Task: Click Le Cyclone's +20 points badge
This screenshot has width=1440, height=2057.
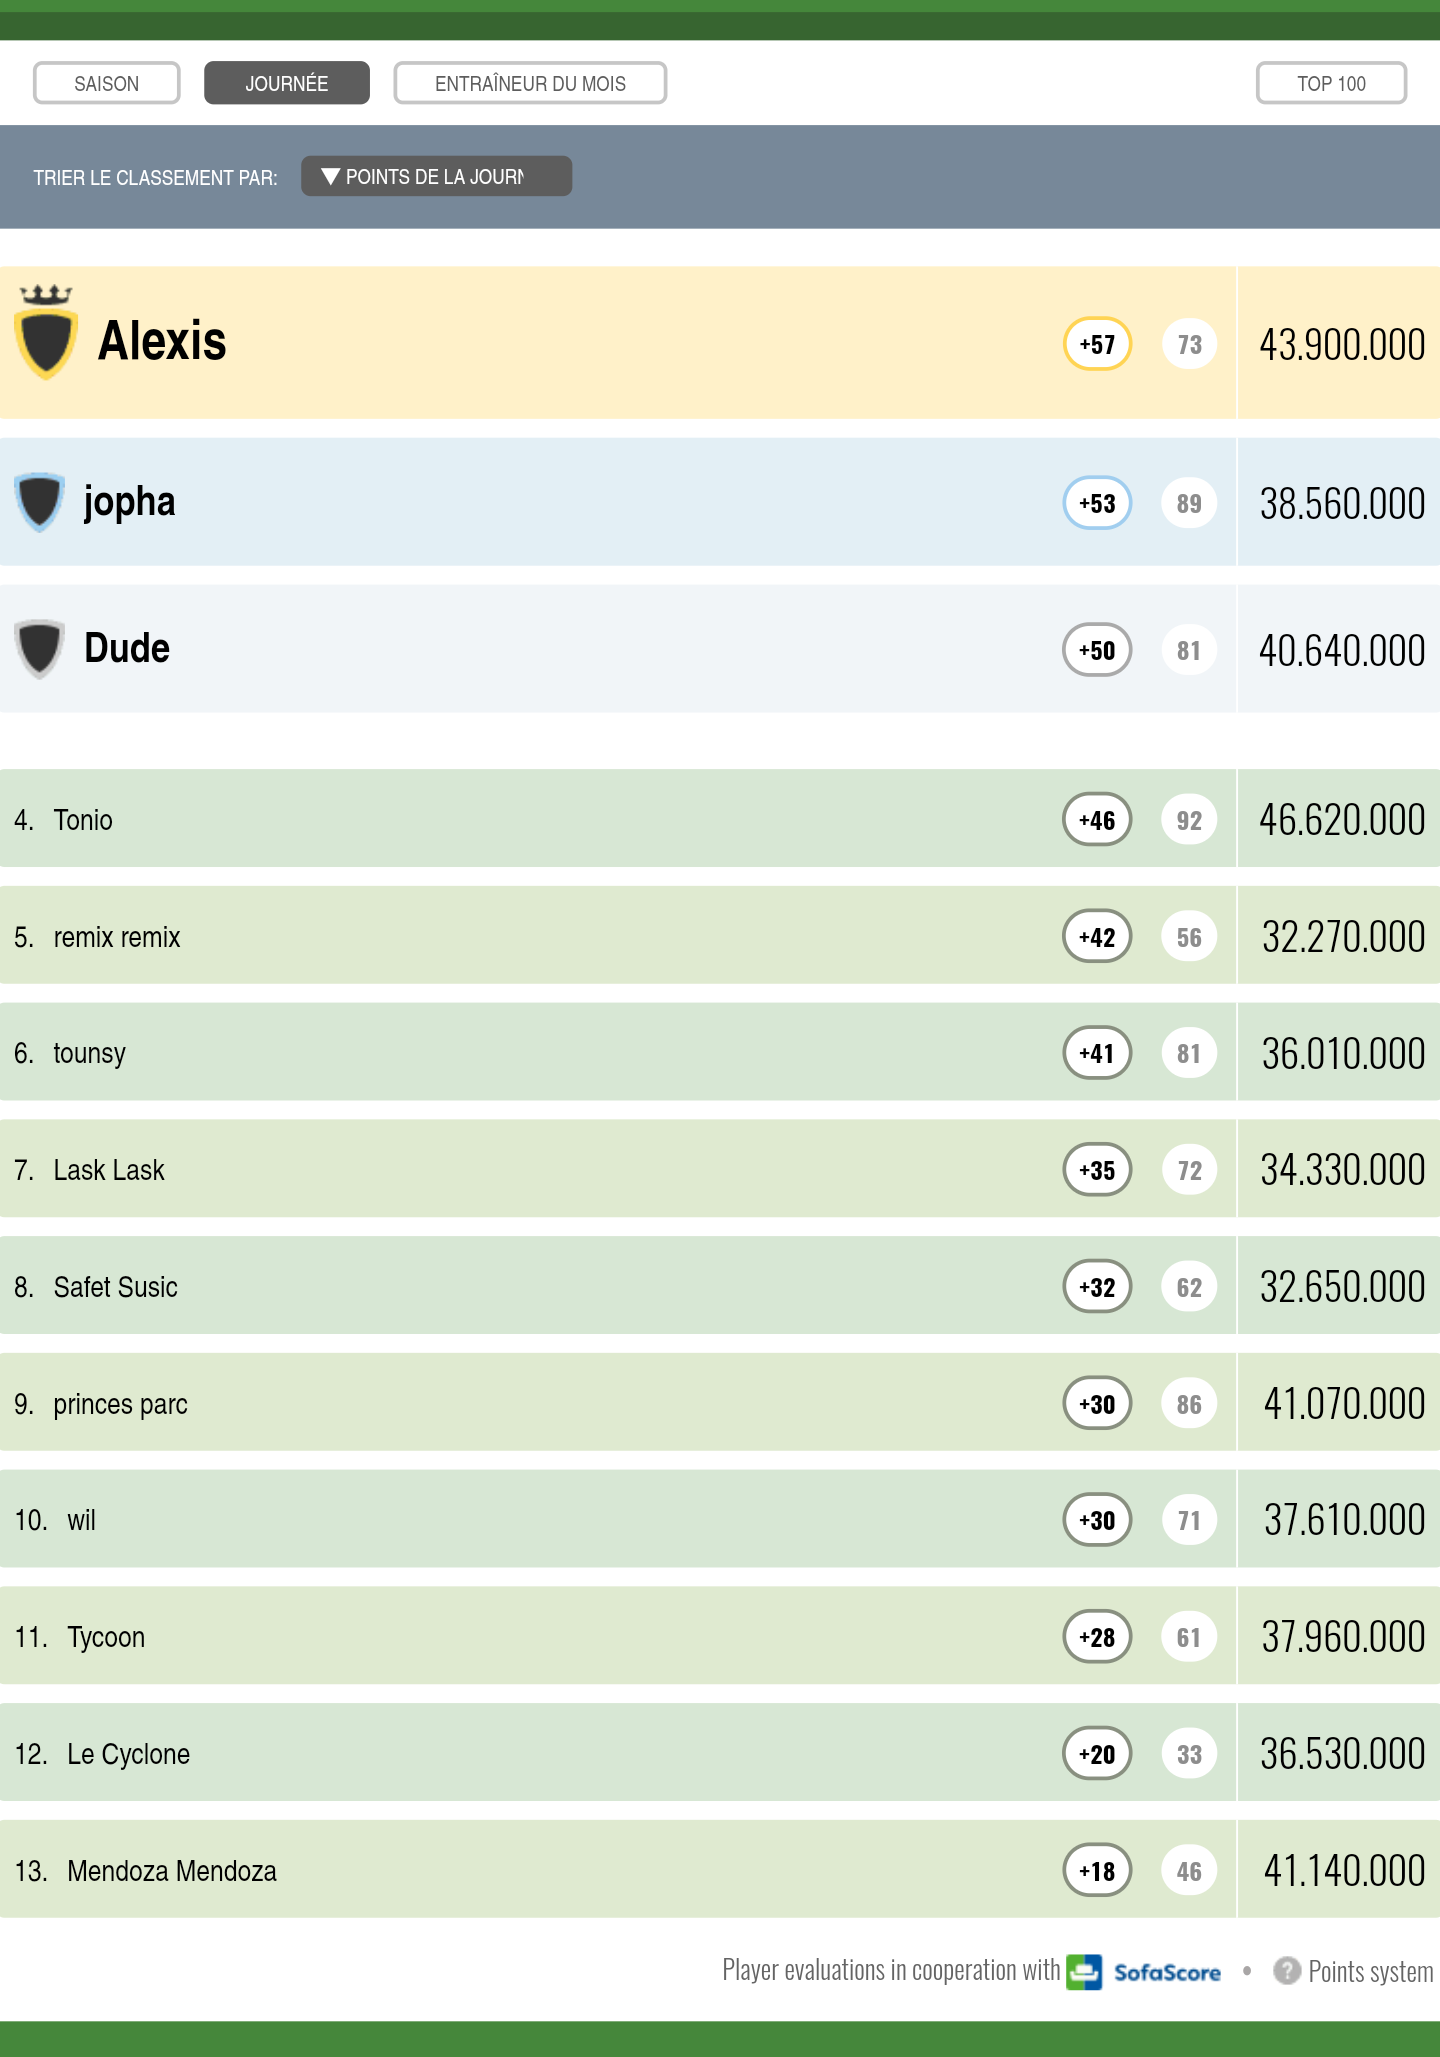Action: tap(1097, 1754)
